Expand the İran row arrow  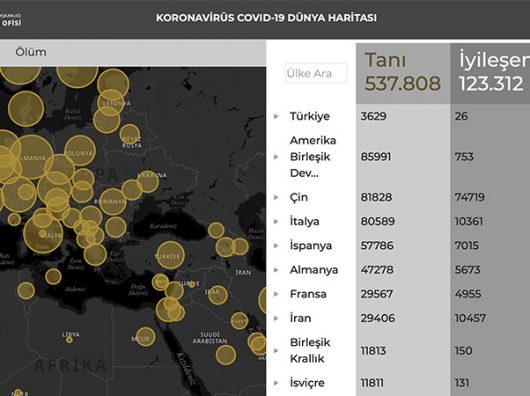276,318
